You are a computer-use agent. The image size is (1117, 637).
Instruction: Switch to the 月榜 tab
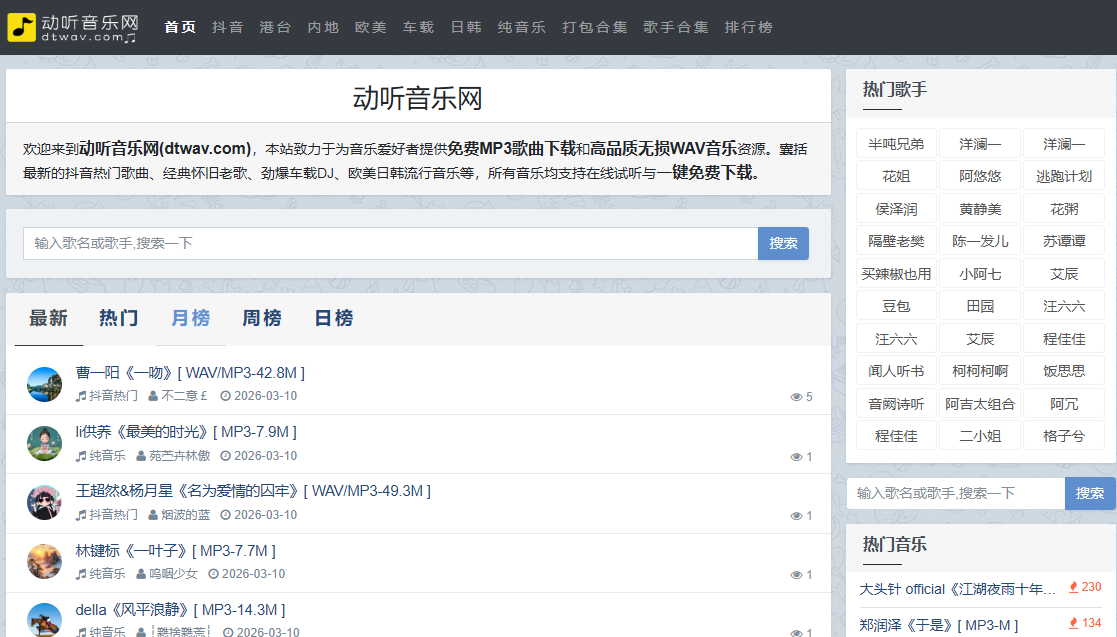click(190, 318)
